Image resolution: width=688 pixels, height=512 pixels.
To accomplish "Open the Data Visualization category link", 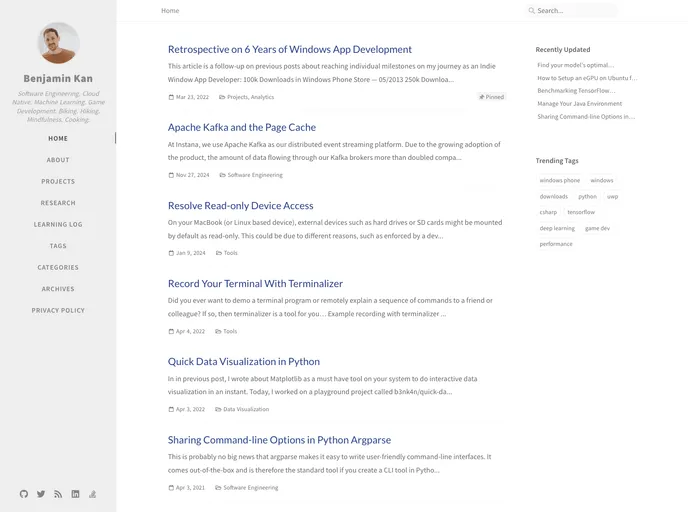I will tap(245, 409).
